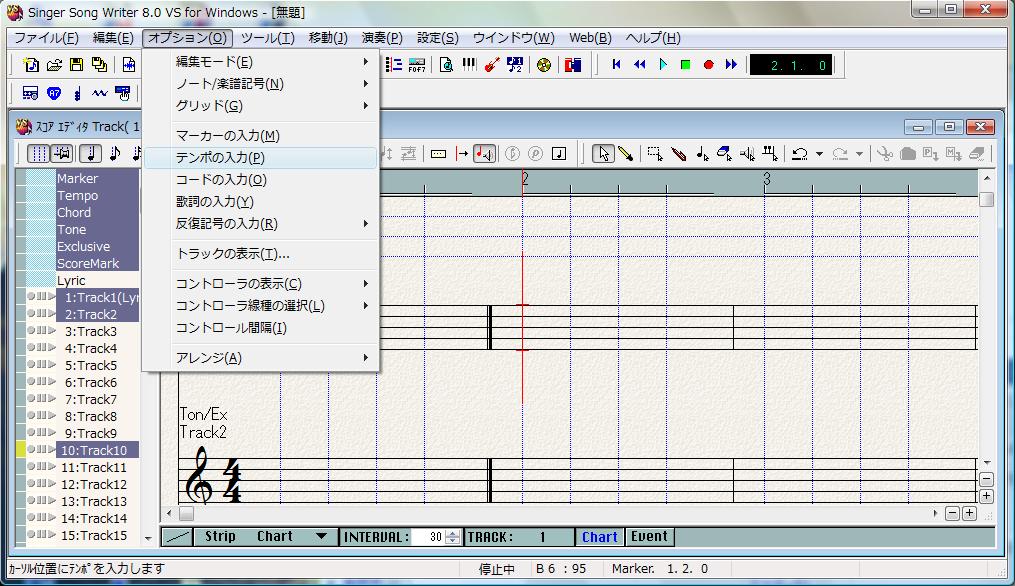Choose トラックの表示(T)... from the menu
The image size is (1015, 586).
(262, 254)
